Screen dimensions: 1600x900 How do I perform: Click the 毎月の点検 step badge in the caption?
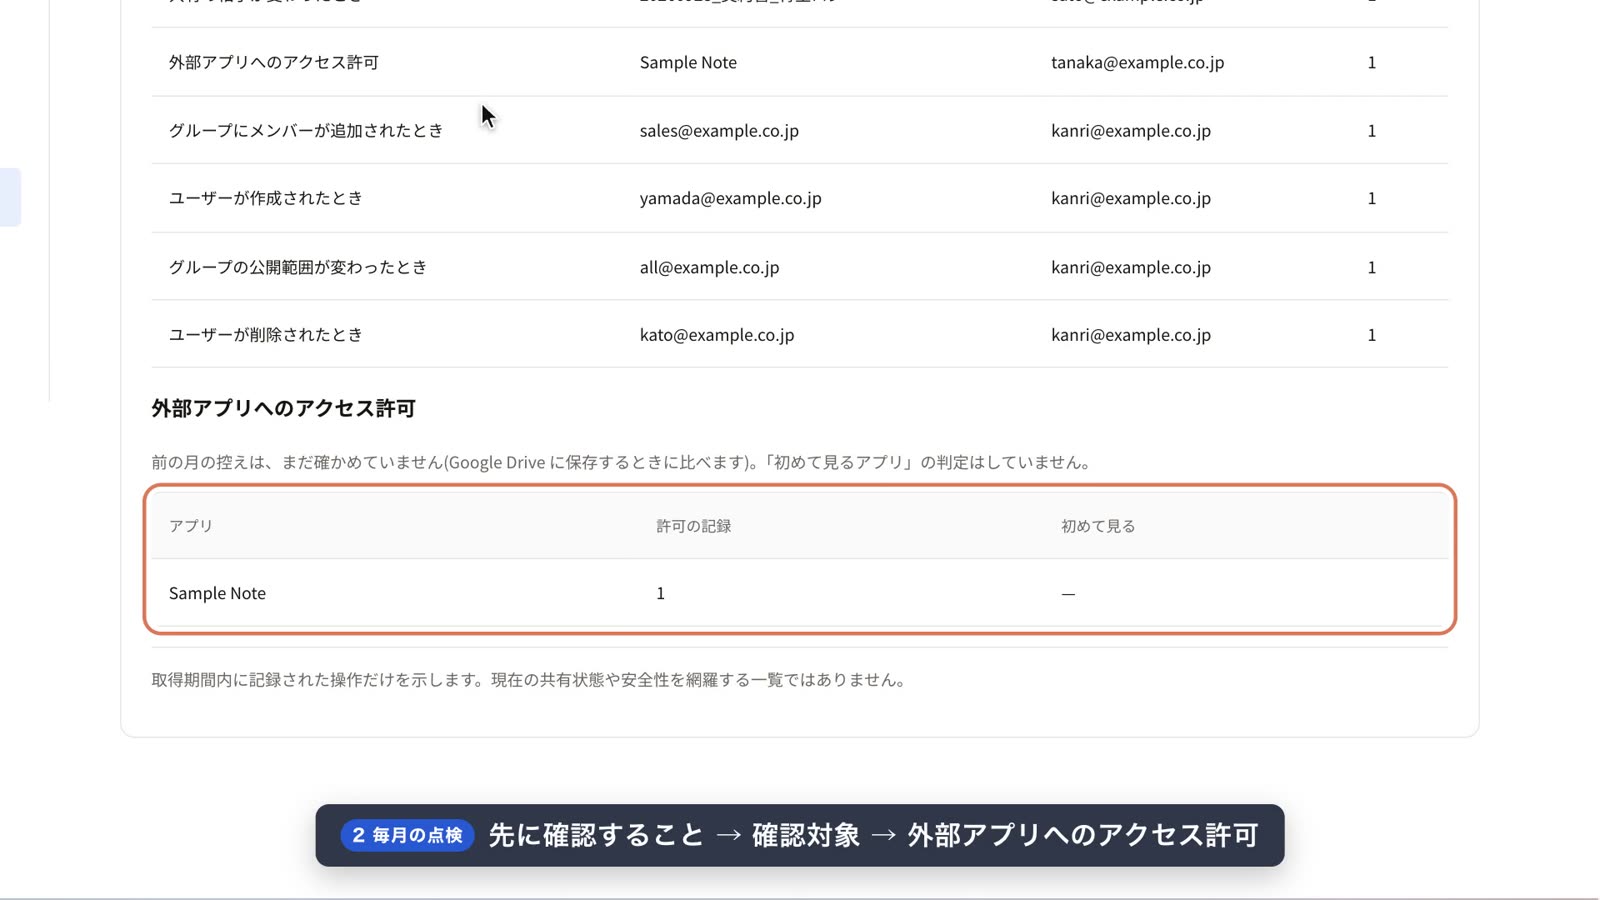click(407, 835)
